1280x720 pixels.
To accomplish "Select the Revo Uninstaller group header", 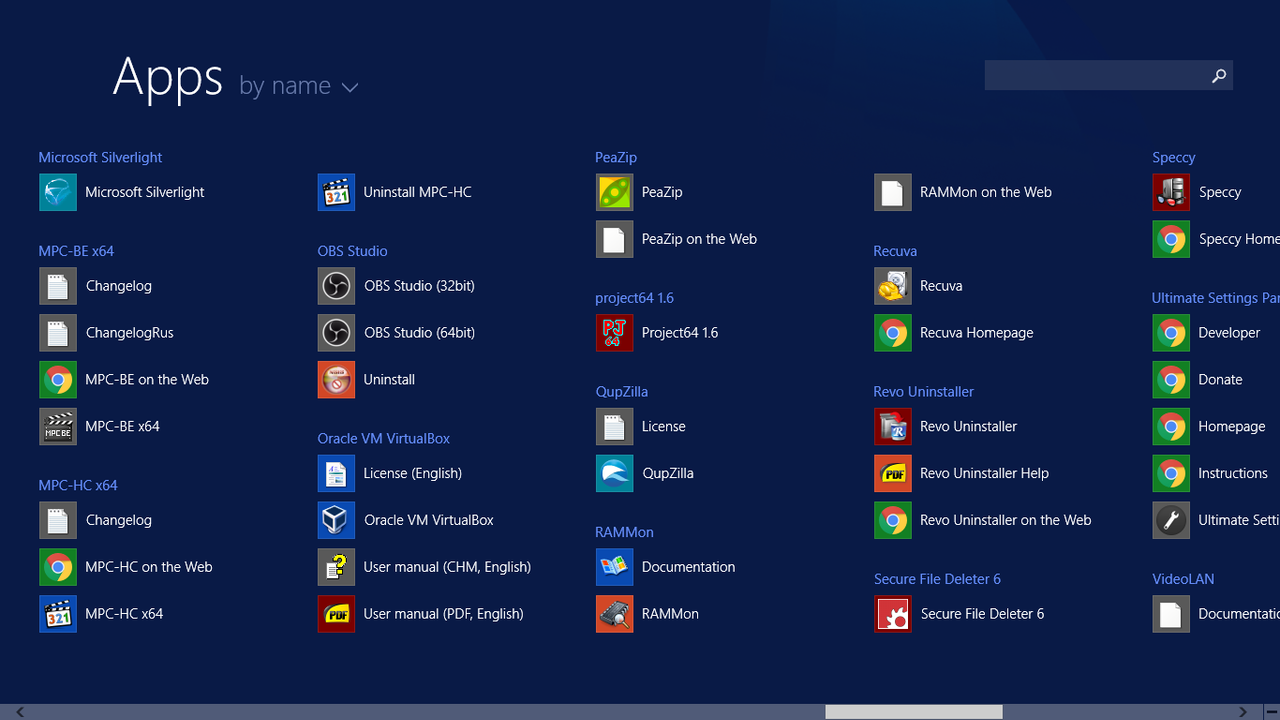I will [923, 391].
